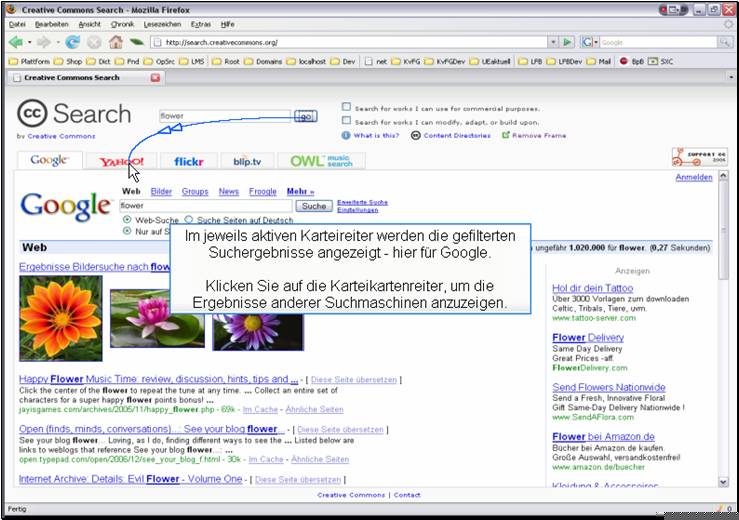Open the URL history dropdown arrow
The image size is (739, 520).
[x=552, y=42]
